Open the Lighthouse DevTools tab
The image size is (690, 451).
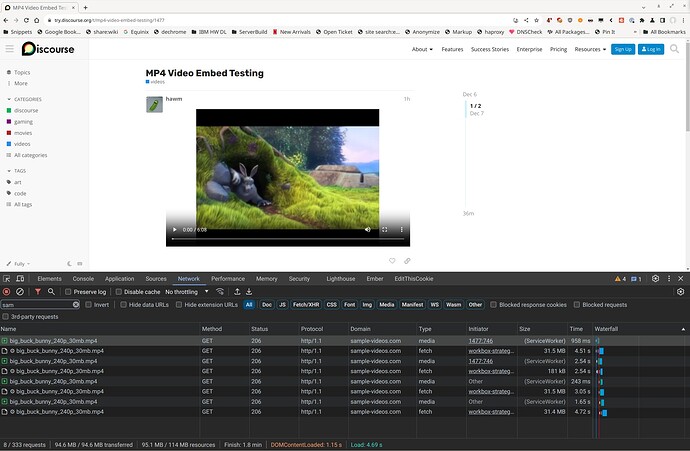click(x=341, y=279)
